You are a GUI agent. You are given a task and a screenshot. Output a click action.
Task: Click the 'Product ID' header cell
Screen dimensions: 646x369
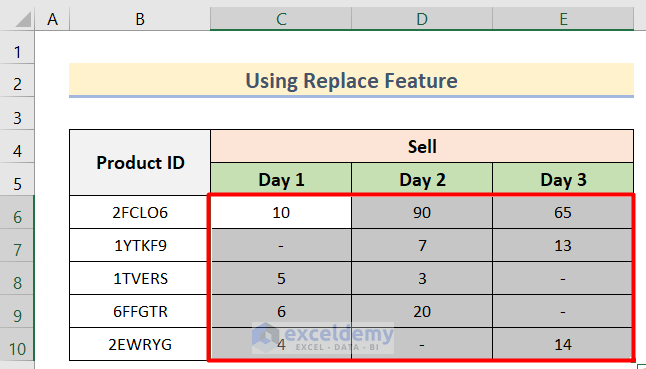point(140,163)
